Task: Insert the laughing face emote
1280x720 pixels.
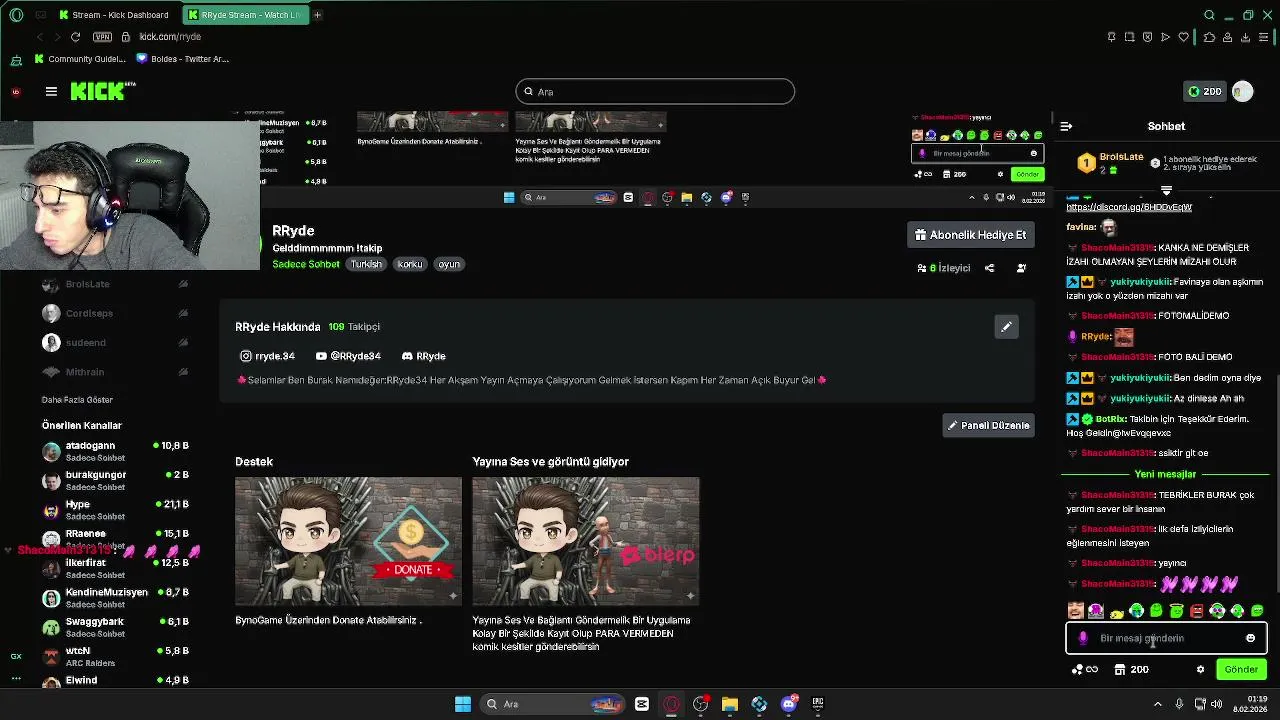Action: click(x=1075, y=610)
